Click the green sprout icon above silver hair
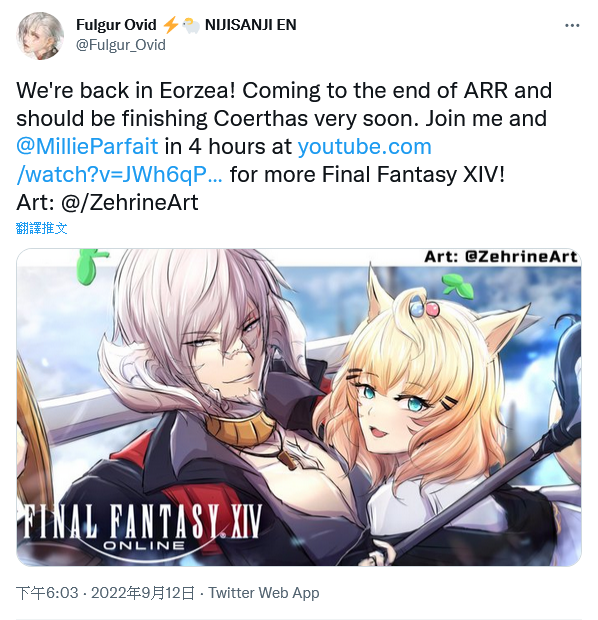The height and width of the screenshot is (620, 598). [90, 266]
